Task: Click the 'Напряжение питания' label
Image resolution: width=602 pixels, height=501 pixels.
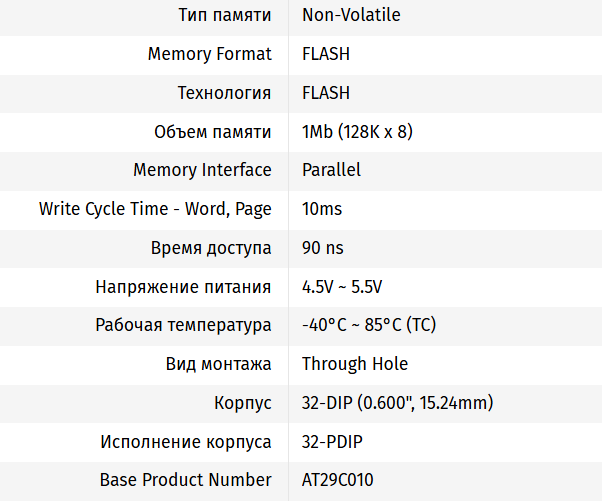Action: [x=183, y=287]
